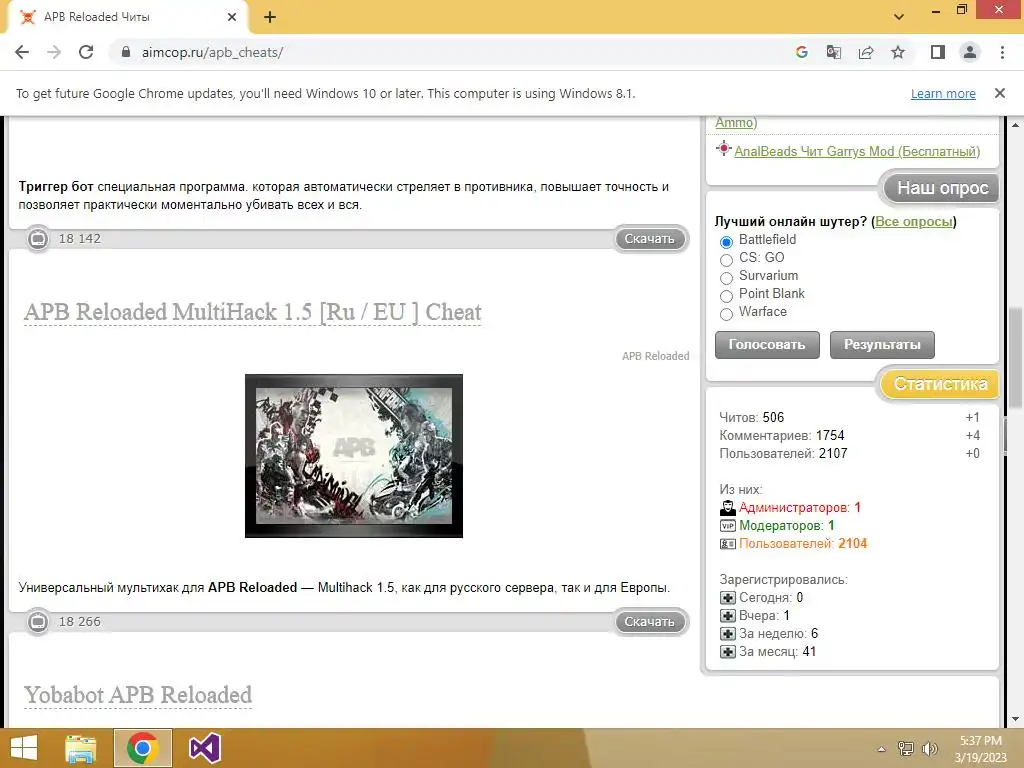The image size is (1024, 768).
Task: Open File Explorer from taskbar
Action: [80, 748]
